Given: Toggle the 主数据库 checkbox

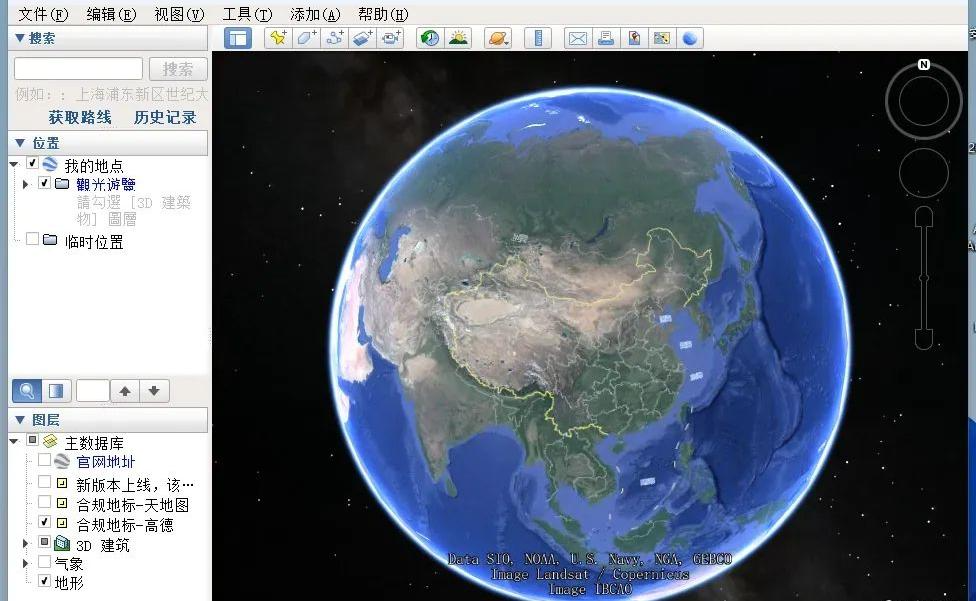Looking at the screenshot, I should [32, 440].
